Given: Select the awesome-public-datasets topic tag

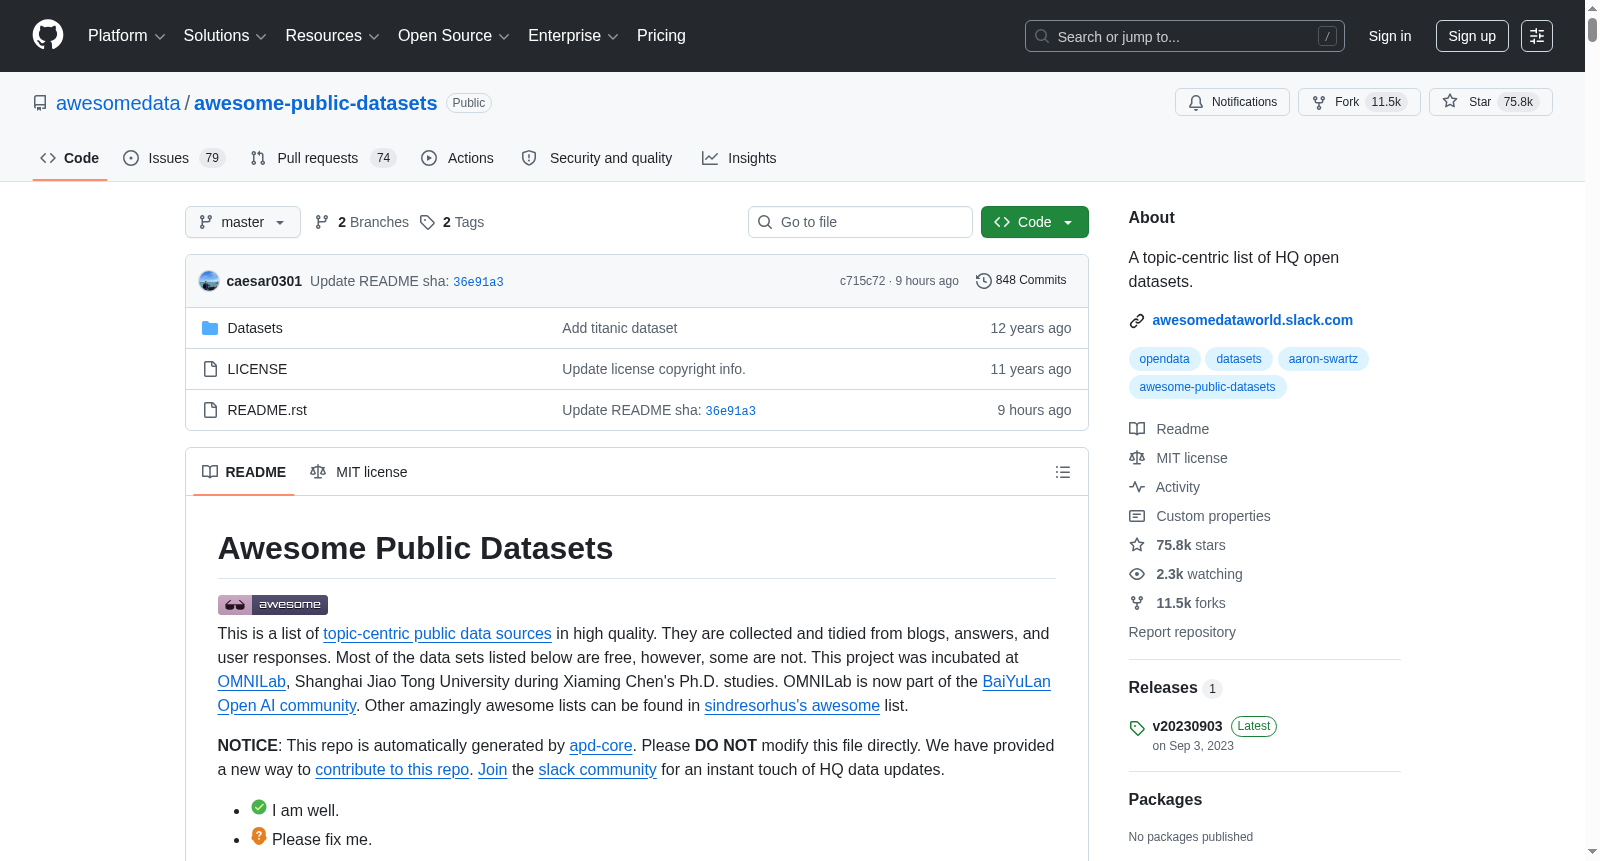Looking at the screenshot, I should click(x=1207, y=387).
